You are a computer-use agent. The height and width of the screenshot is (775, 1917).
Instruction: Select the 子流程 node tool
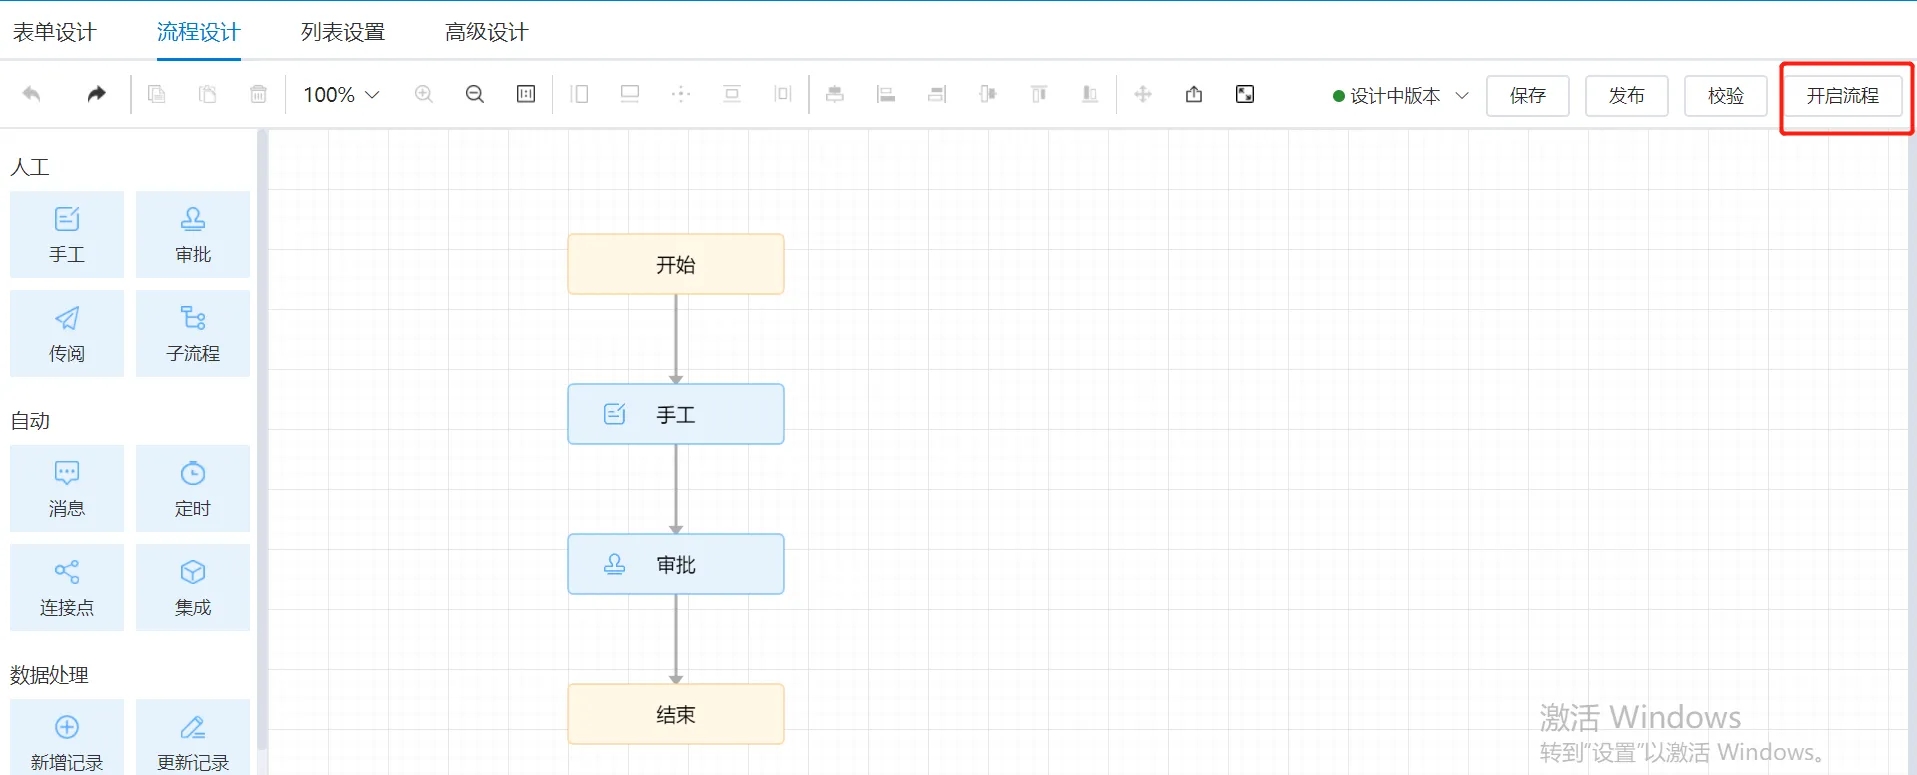coord(193,334)
